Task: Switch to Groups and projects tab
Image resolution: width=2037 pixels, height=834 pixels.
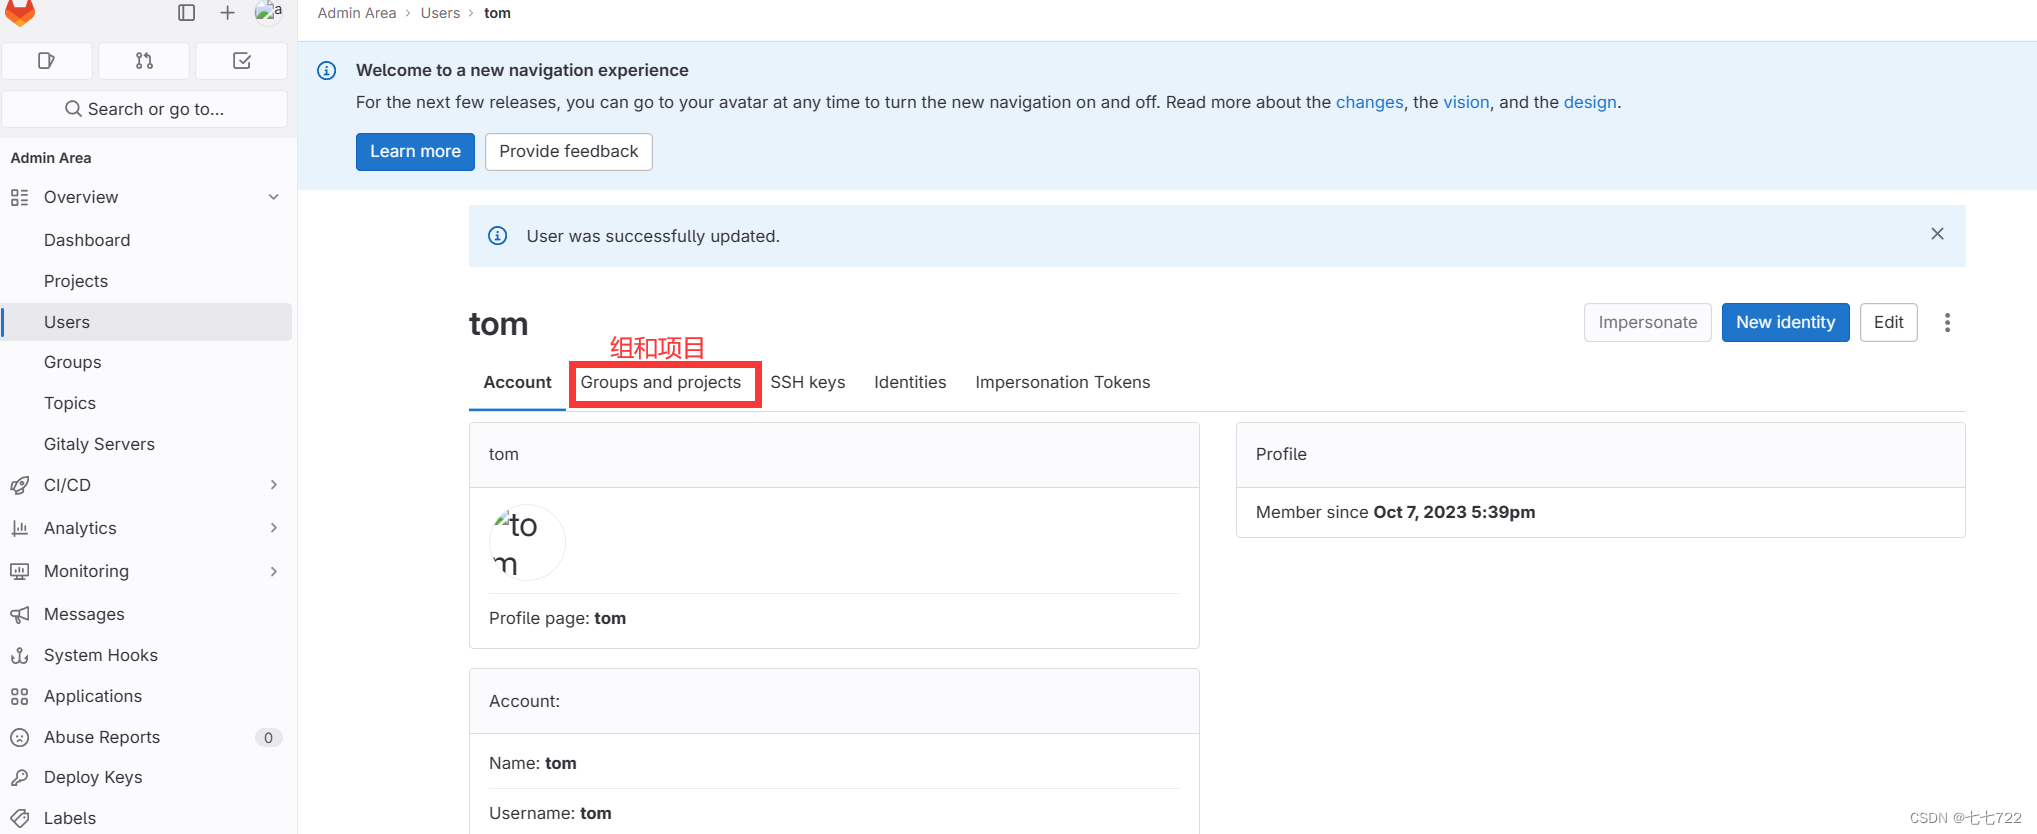Action: coord(661,383)
